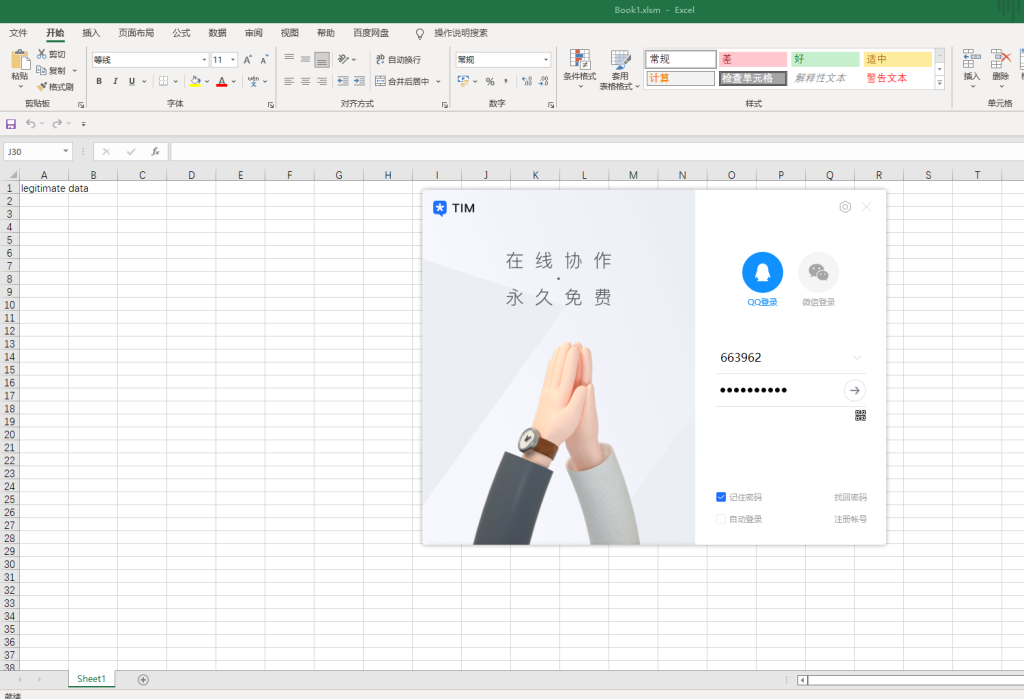The width and height of the screenshot is (1024, 699).
Task: Switch to the View (视图) tab
Action: 289,33
